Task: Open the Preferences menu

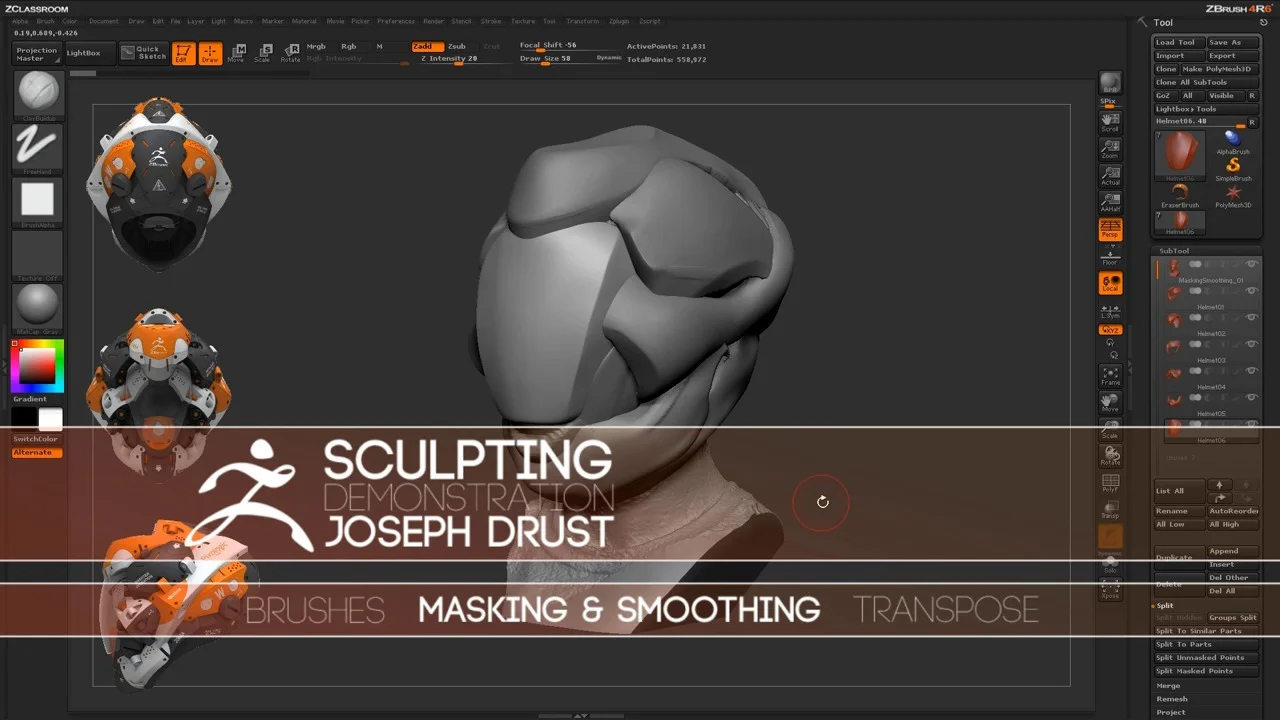Action: coord(396,21)
